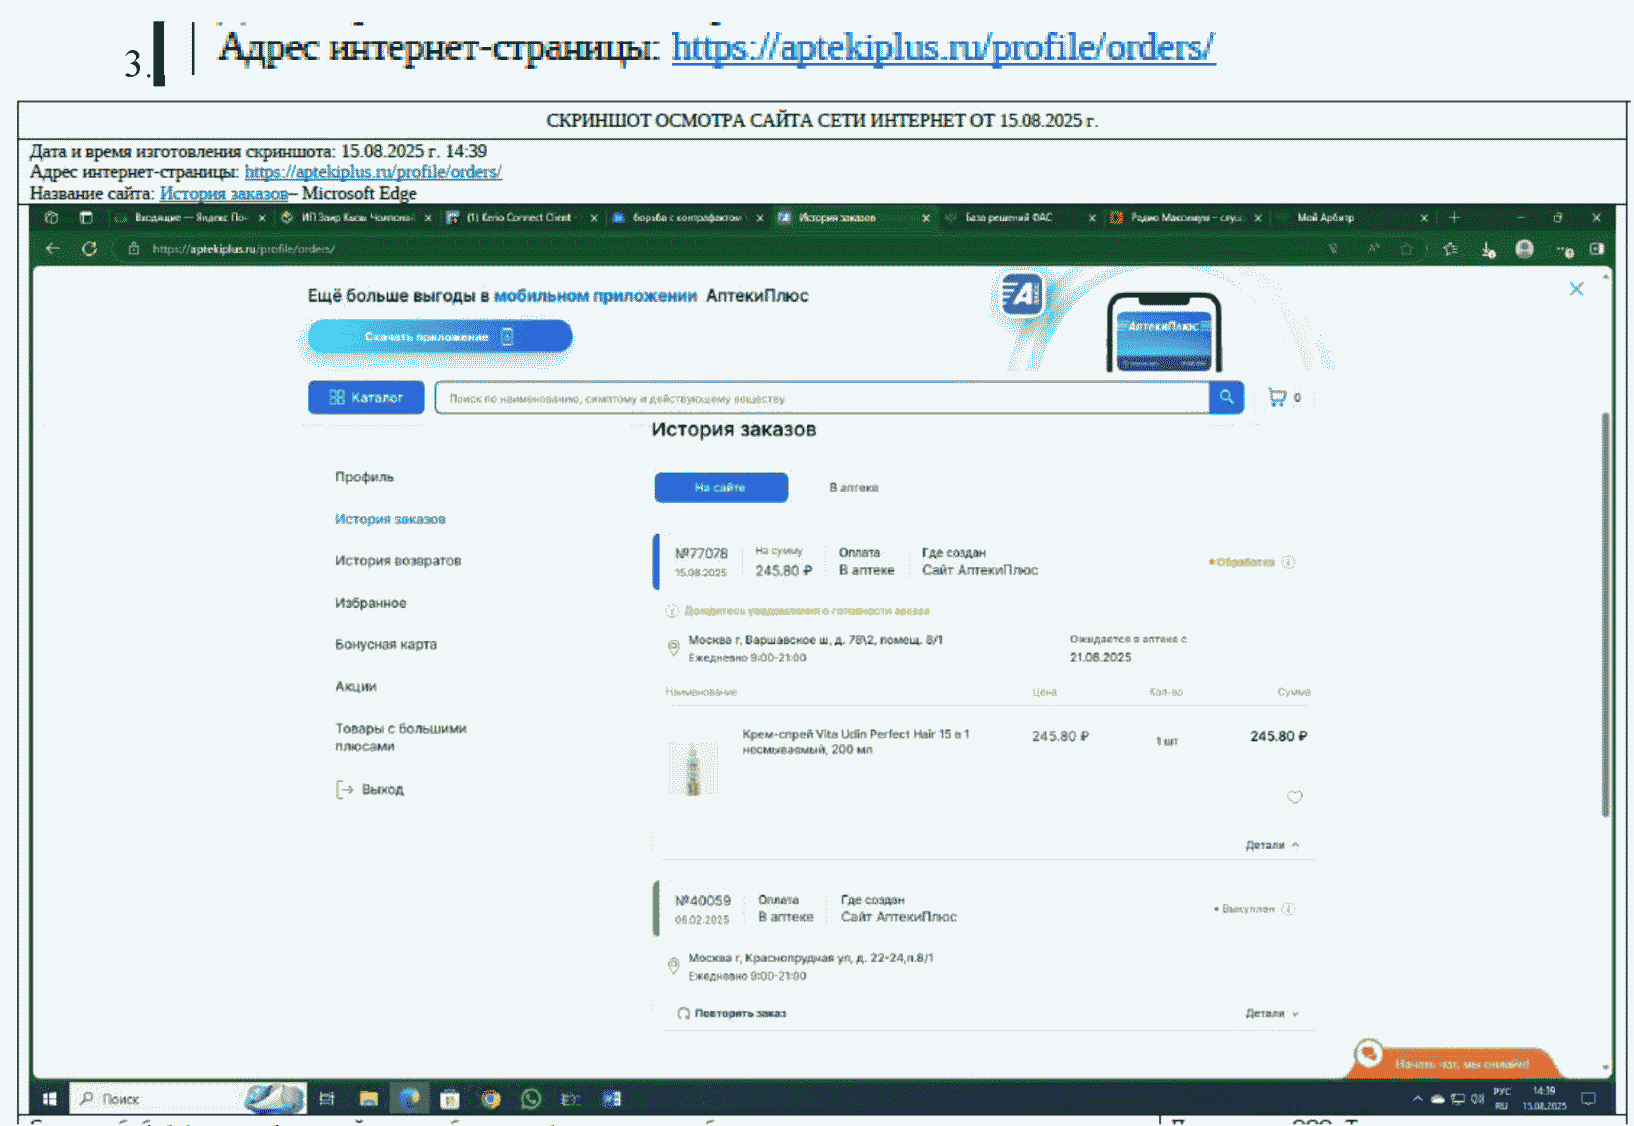
Task: Click the page vertical scrollbar
Action: click(x=1606, y=615)
